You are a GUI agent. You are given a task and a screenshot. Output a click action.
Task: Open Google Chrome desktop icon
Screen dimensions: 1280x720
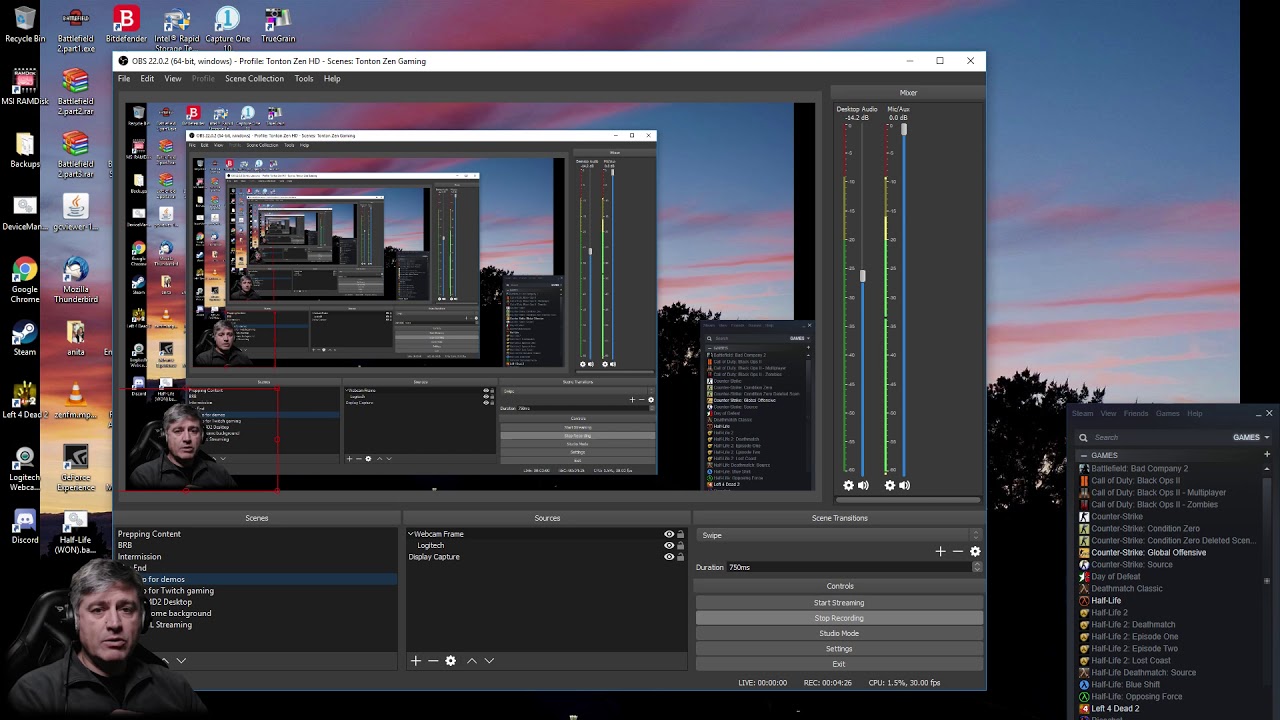[x=25, y=280]
